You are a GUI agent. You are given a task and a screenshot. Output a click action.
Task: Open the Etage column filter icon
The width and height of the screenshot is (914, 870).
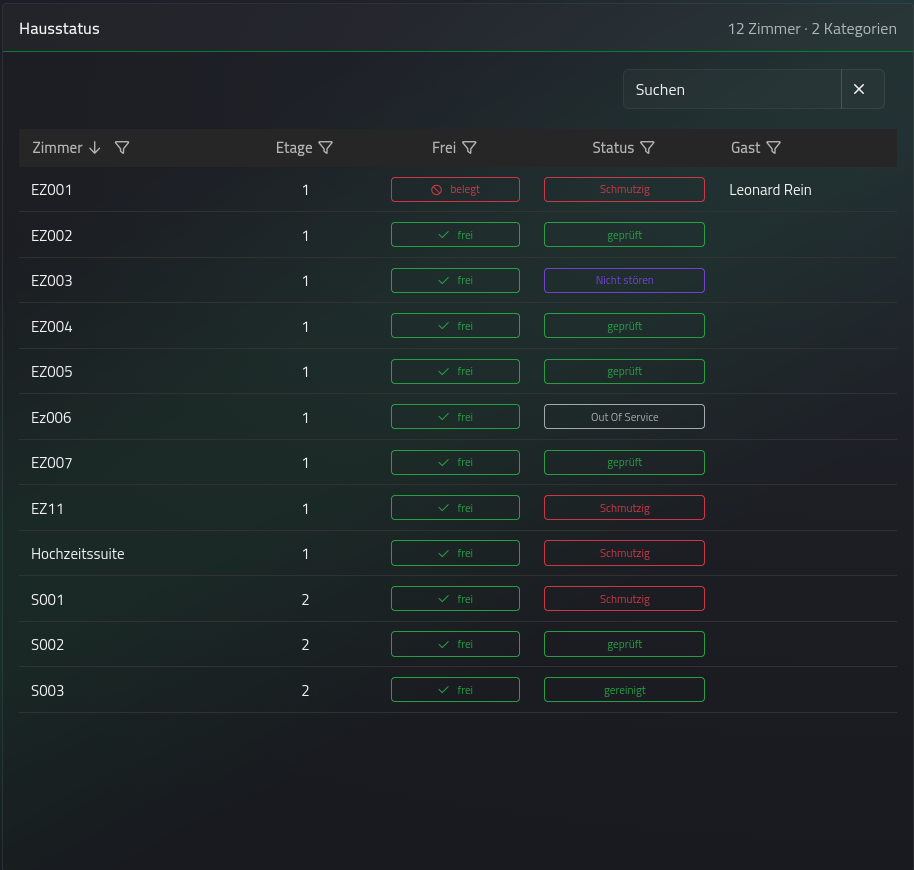(326, 148)
